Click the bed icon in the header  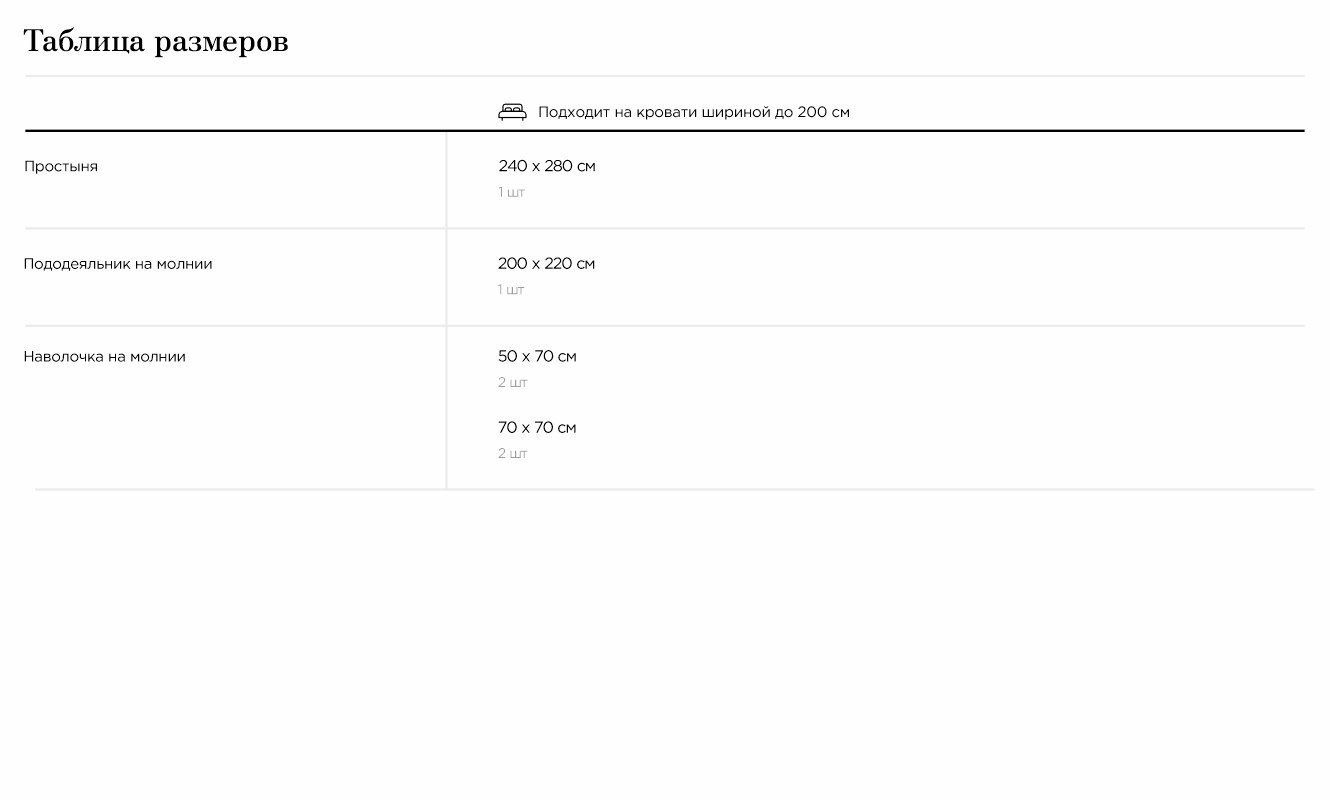click(x=512, y=112)
